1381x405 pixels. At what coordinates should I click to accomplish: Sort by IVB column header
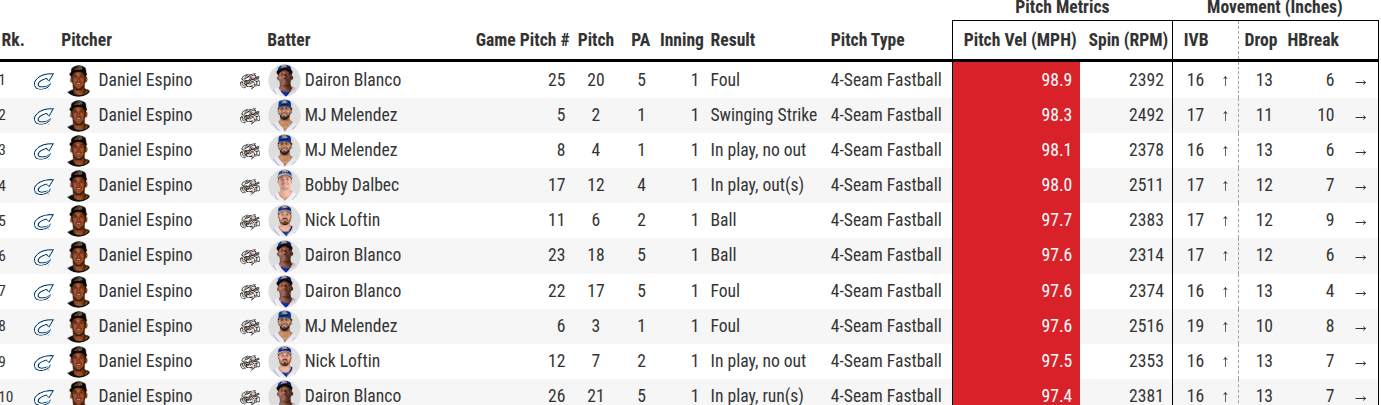click(1196, 40)
